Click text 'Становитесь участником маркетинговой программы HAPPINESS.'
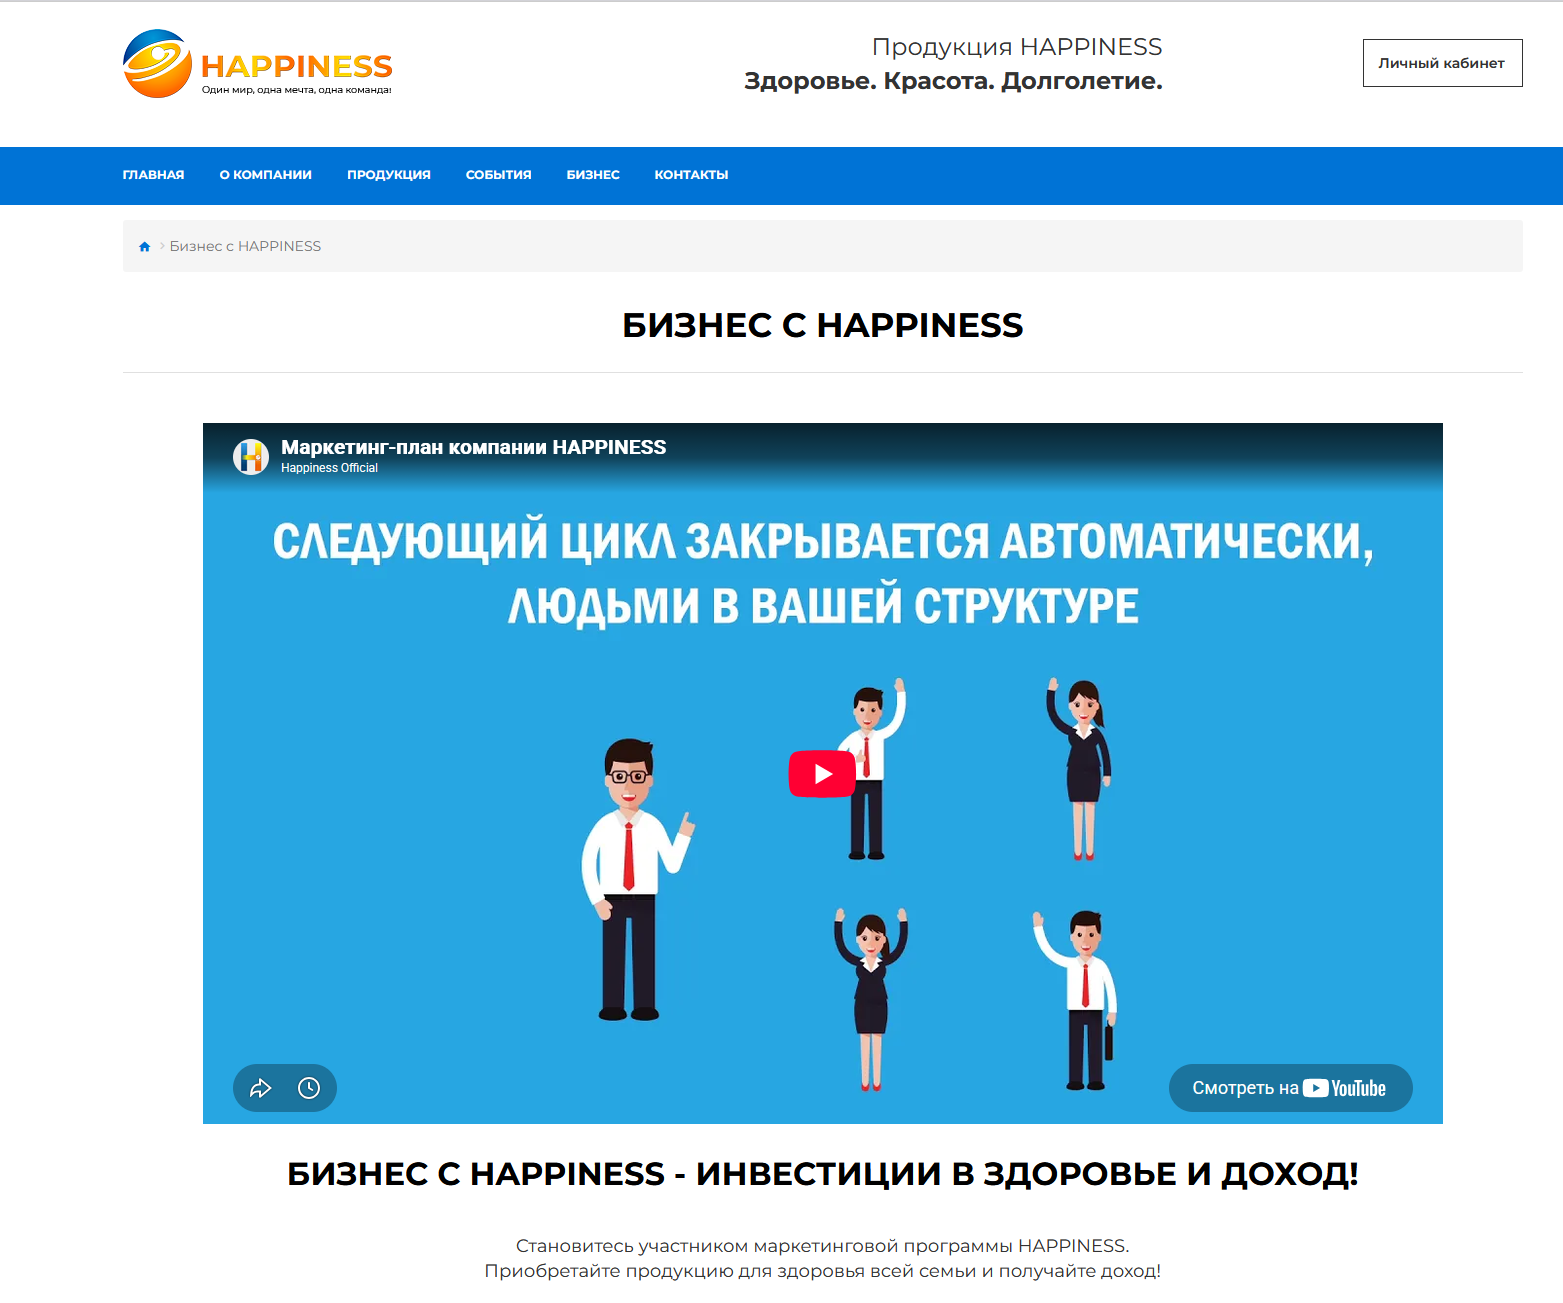 click(822, 1246)
